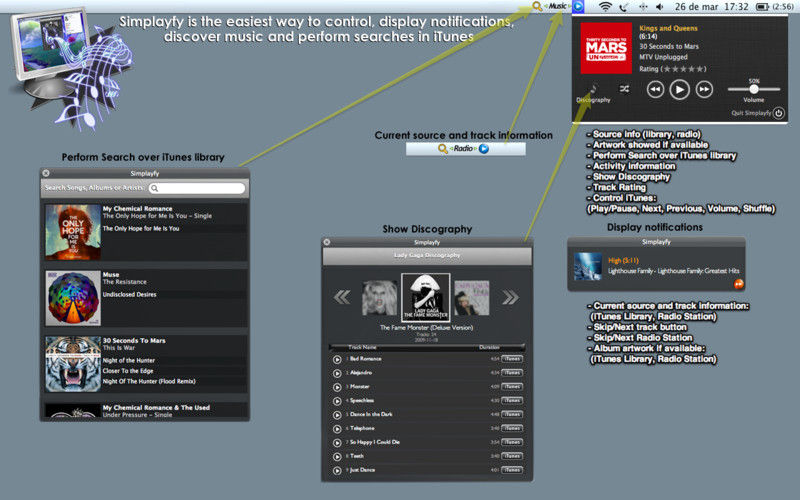Play the Just Dance preview
This screenshot has height=500, width=800.
click(337, 470)
